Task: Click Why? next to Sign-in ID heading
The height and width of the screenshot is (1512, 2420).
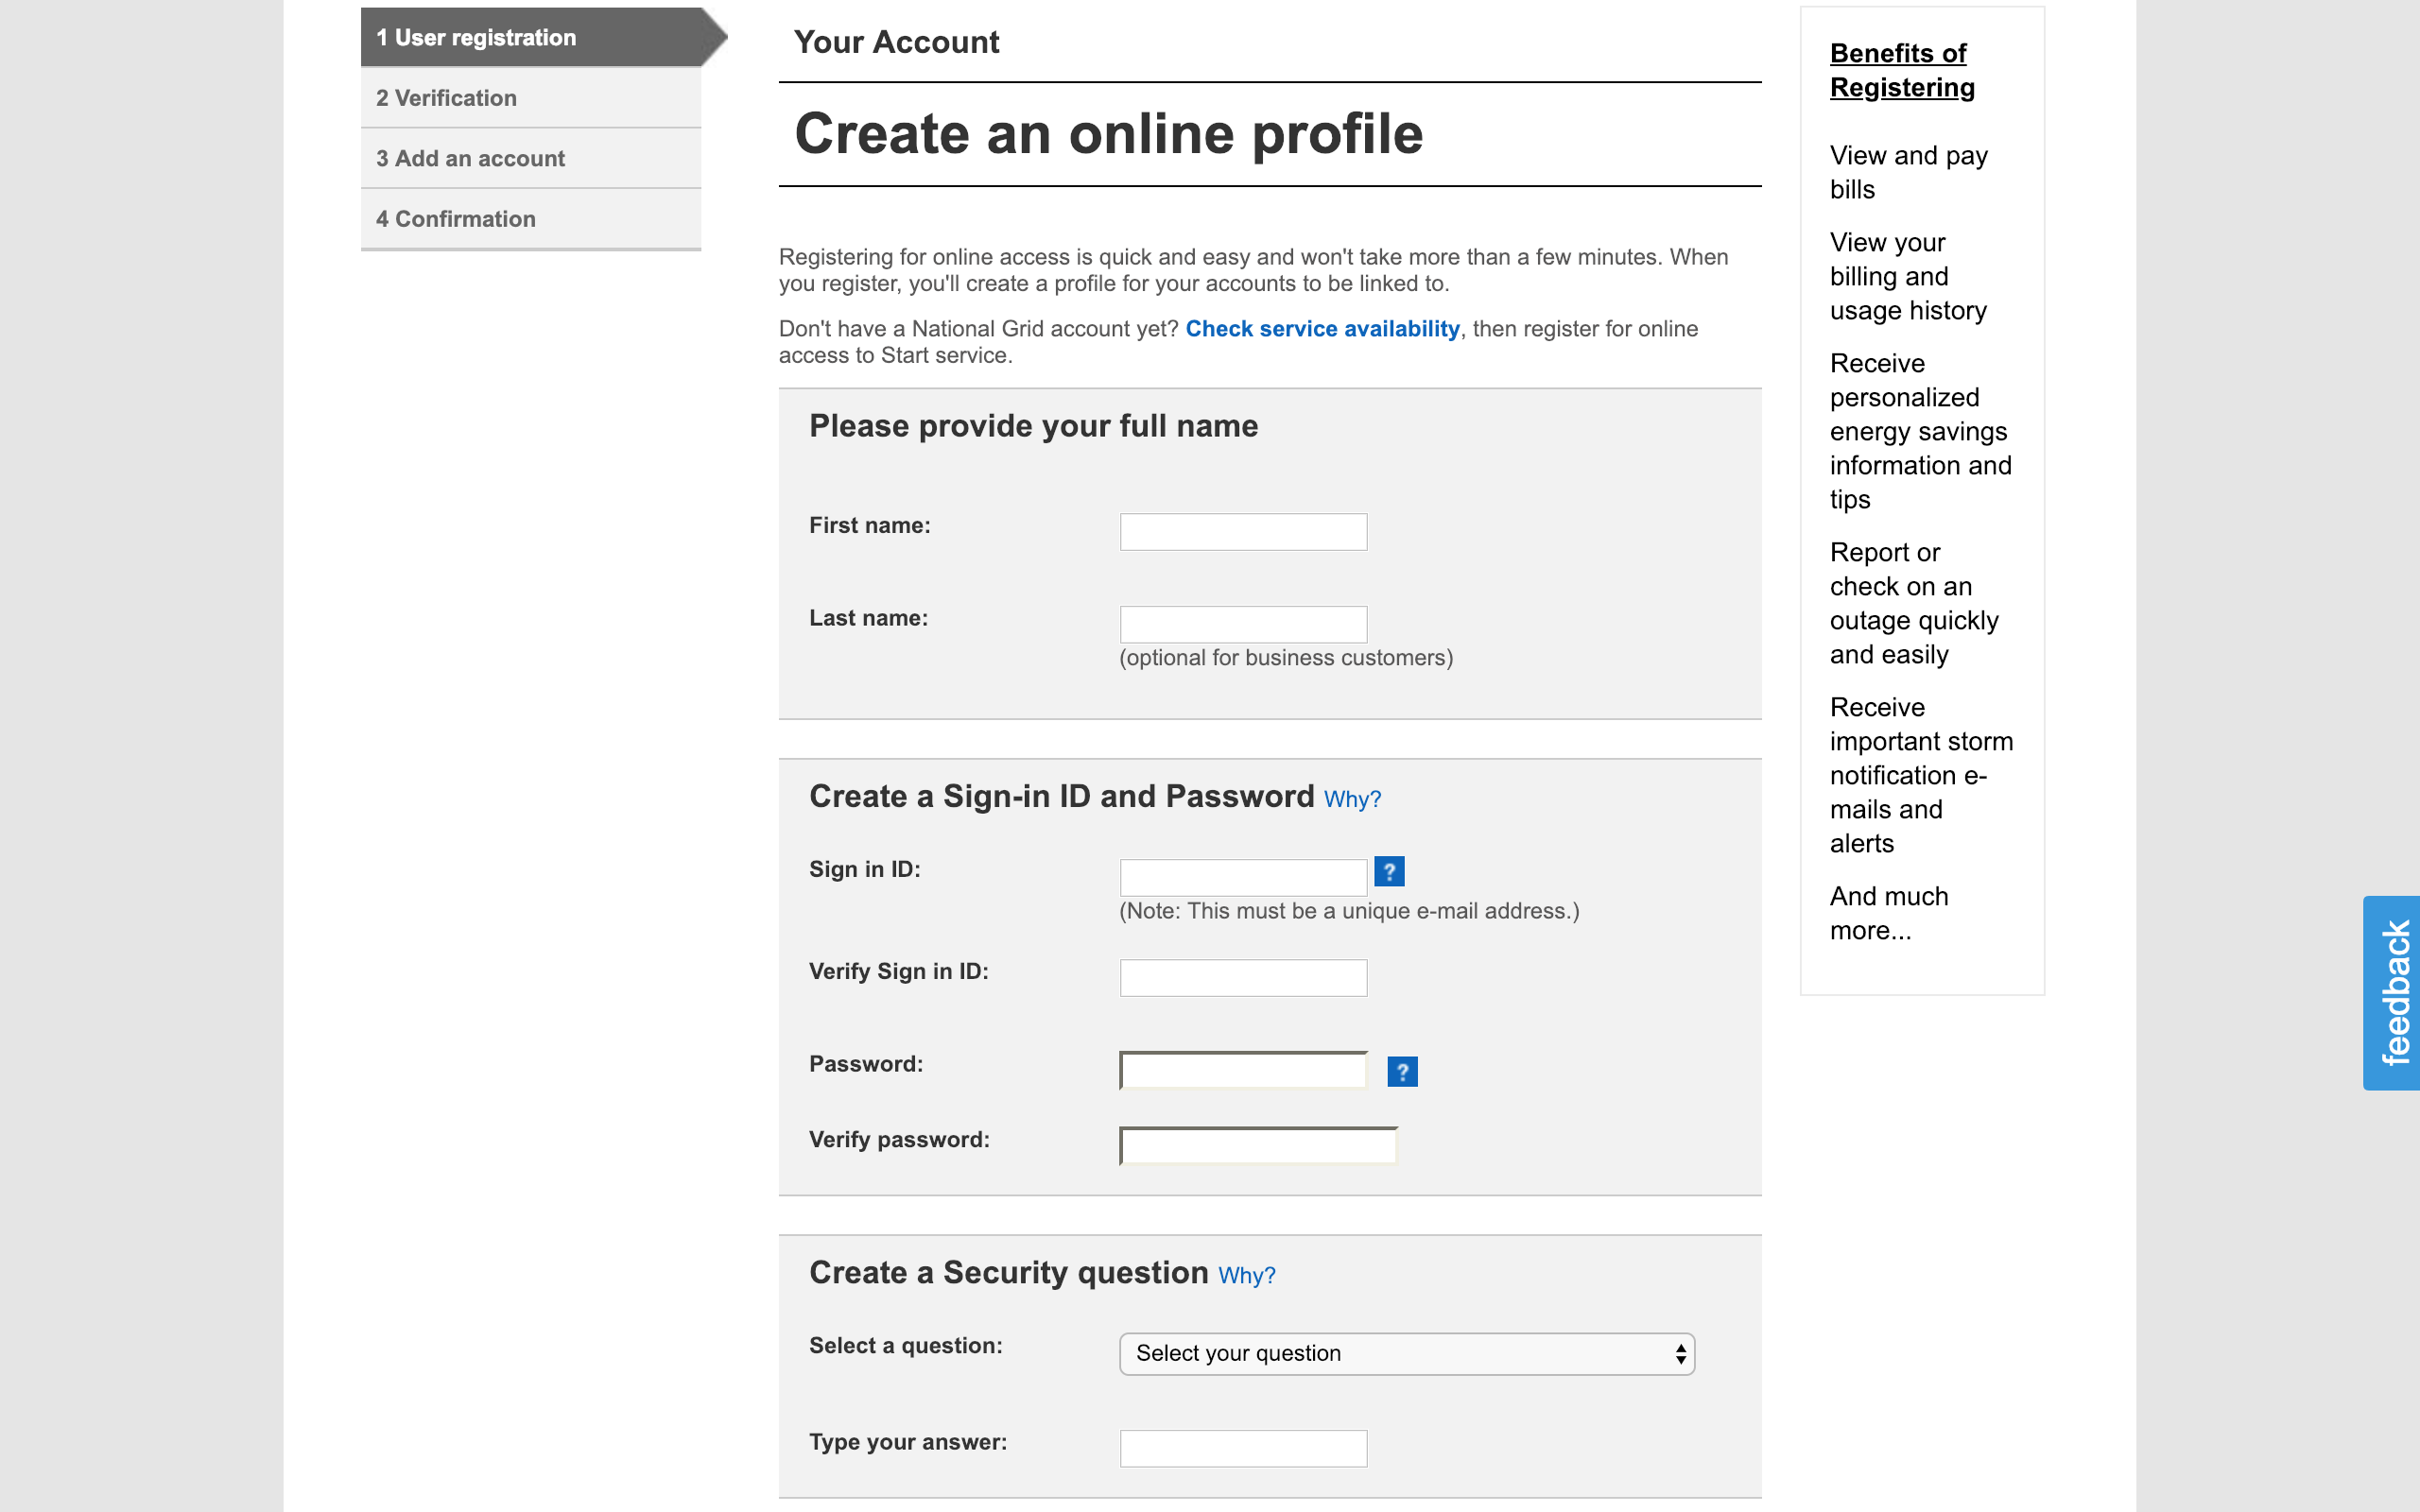Action: pyautogui.click(x=1352, y=799)
